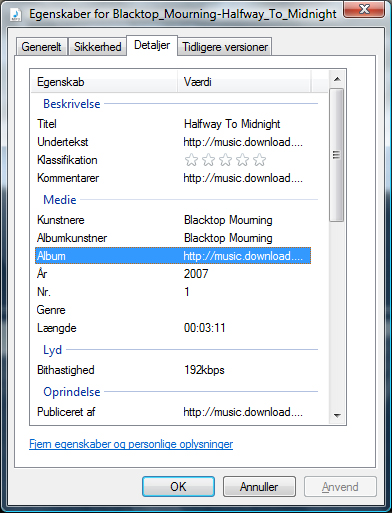
Task: Select the Længde value 00:03:11
Action: 205,328
